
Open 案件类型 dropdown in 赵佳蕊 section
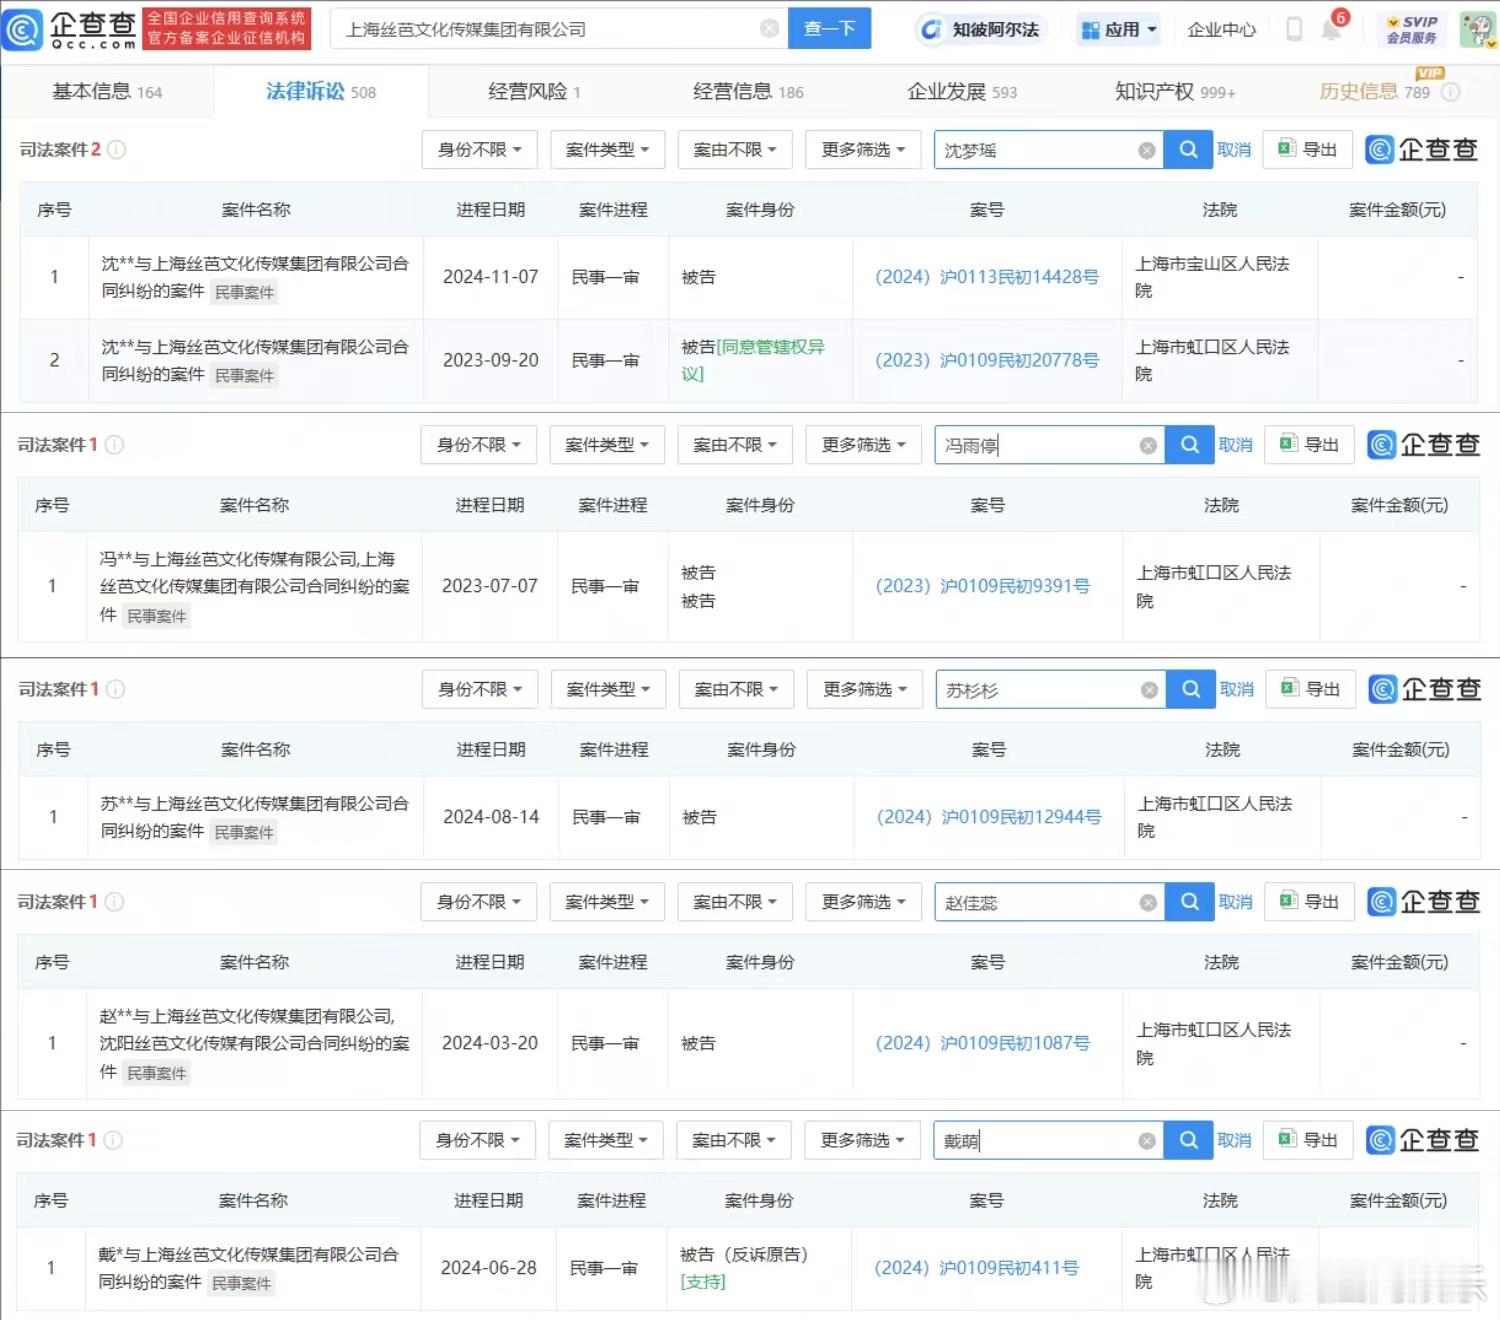607,902
